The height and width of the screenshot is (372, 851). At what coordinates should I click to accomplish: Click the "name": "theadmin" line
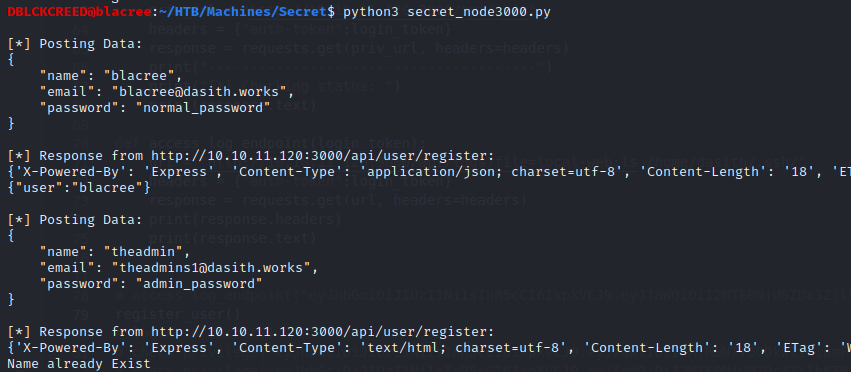(x=115, y=251)
